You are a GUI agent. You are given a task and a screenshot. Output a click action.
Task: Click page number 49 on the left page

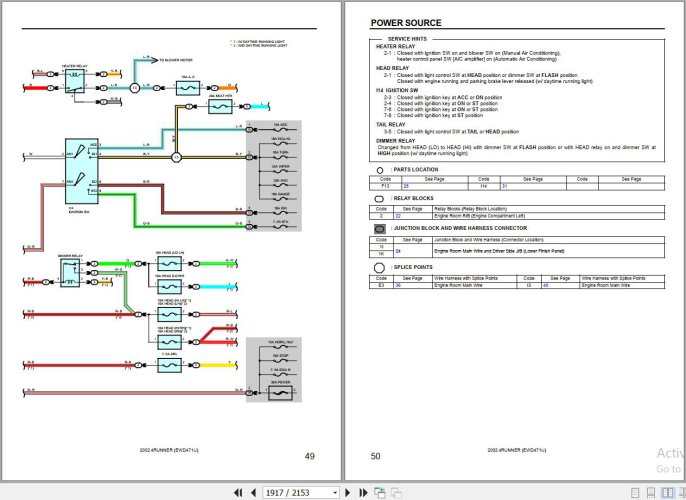click(310, 456)
